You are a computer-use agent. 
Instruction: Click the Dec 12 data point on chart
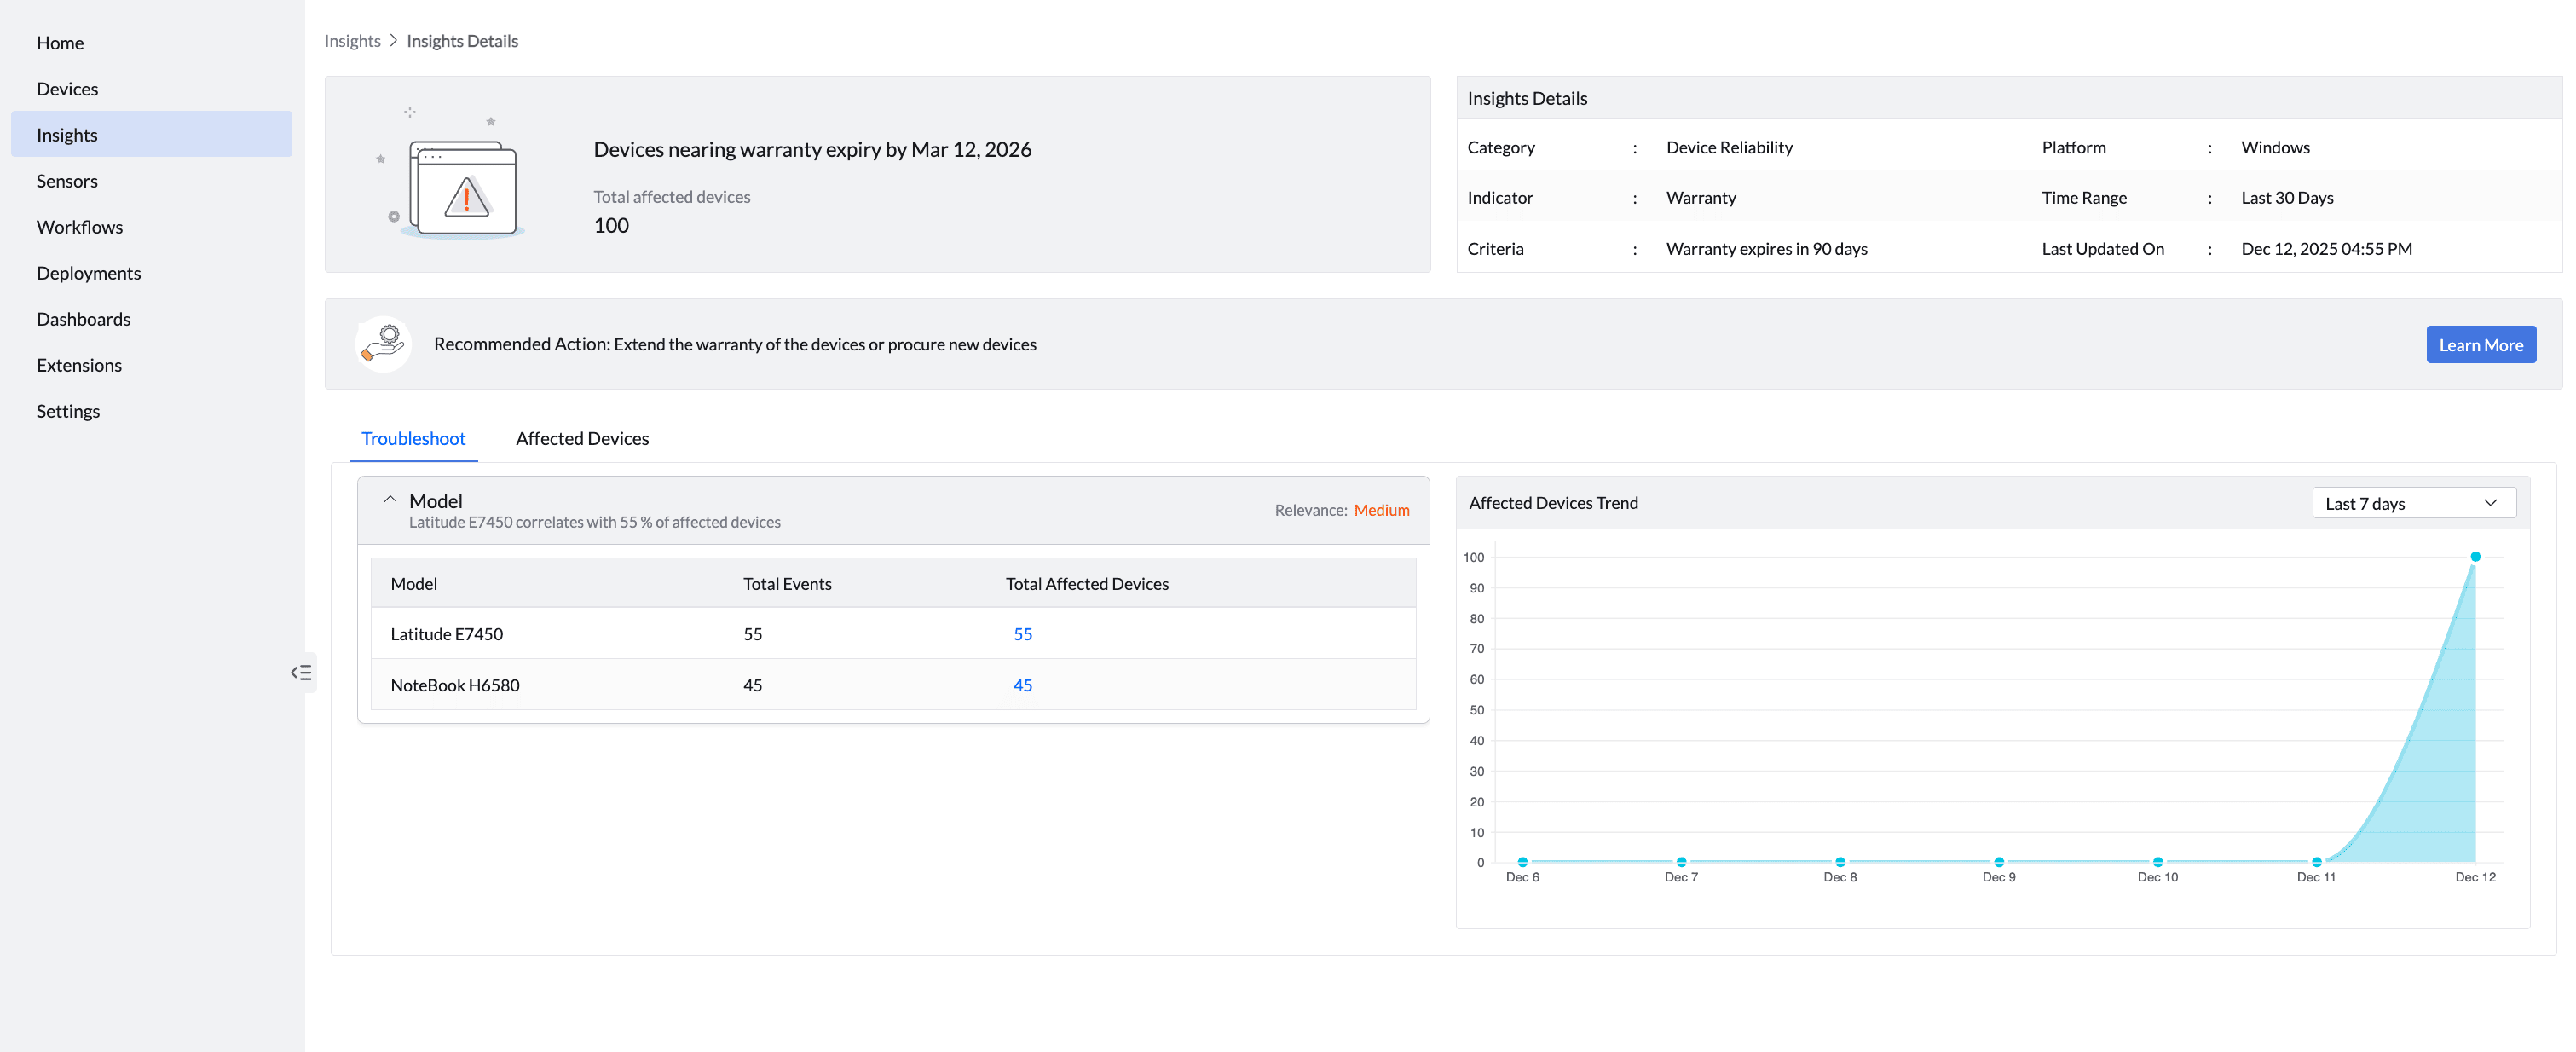(x=2475, y=557)
